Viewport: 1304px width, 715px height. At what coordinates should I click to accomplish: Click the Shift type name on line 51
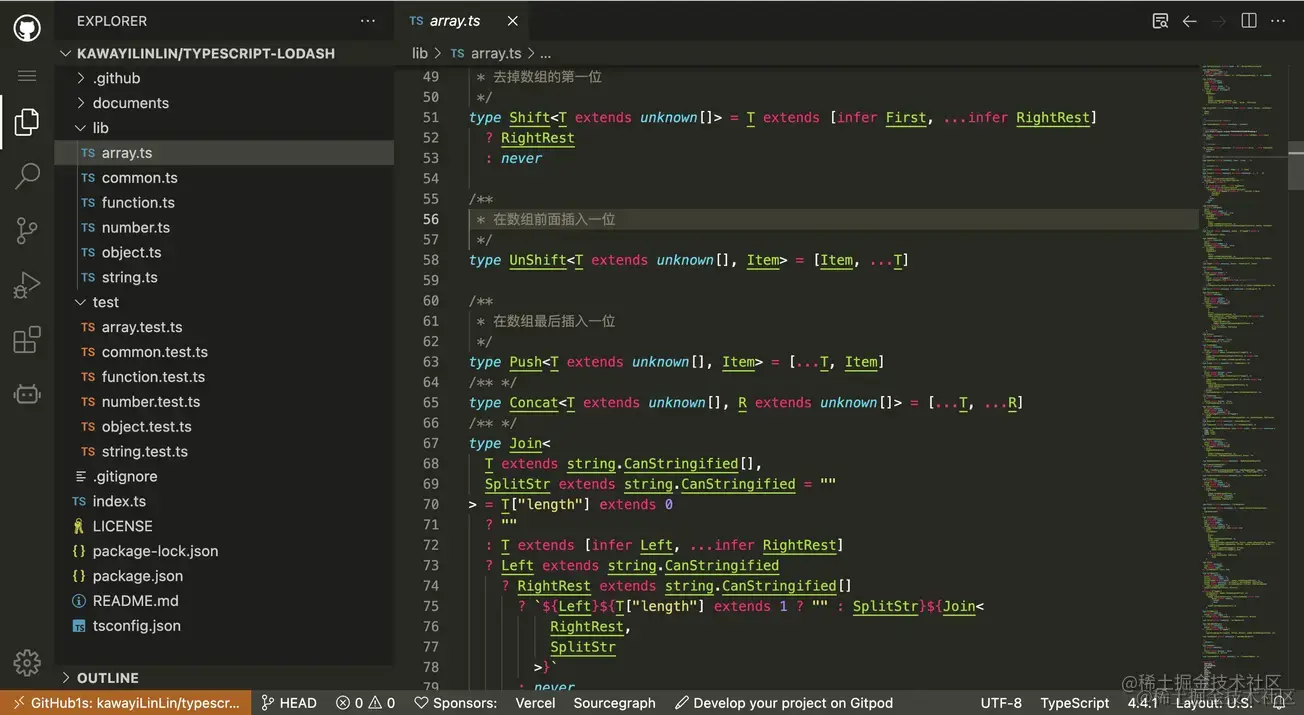(530, 117)
